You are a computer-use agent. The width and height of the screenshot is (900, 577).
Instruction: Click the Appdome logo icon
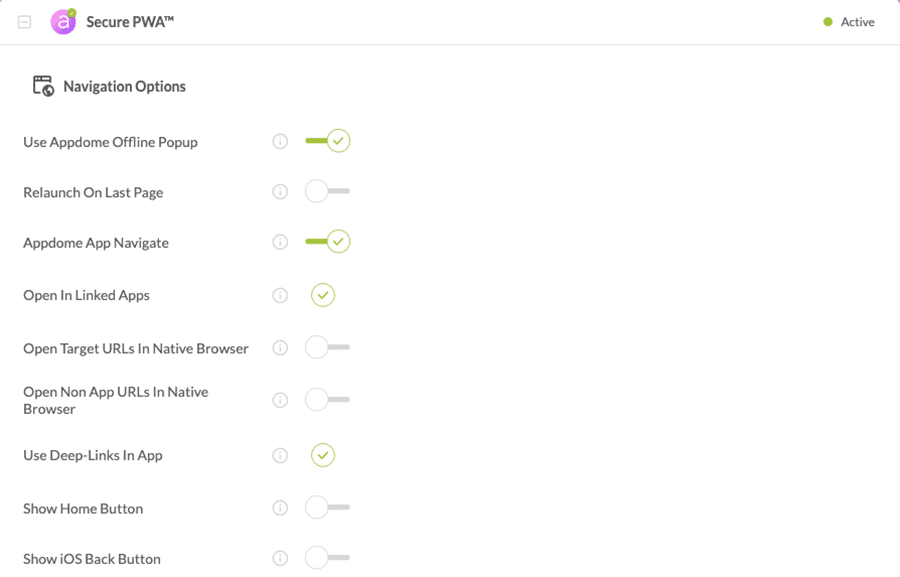[62, 21]
